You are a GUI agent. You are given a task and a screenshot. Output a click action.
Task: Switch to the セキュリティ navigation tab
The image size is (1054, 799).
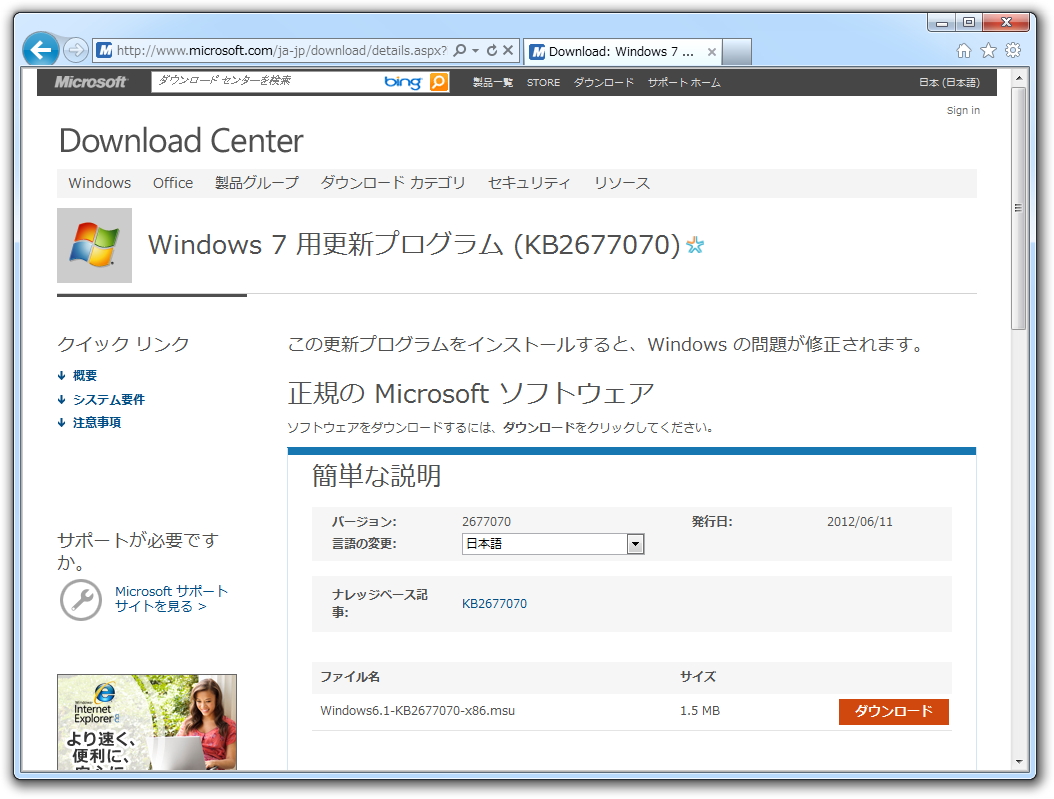(529, 183)
